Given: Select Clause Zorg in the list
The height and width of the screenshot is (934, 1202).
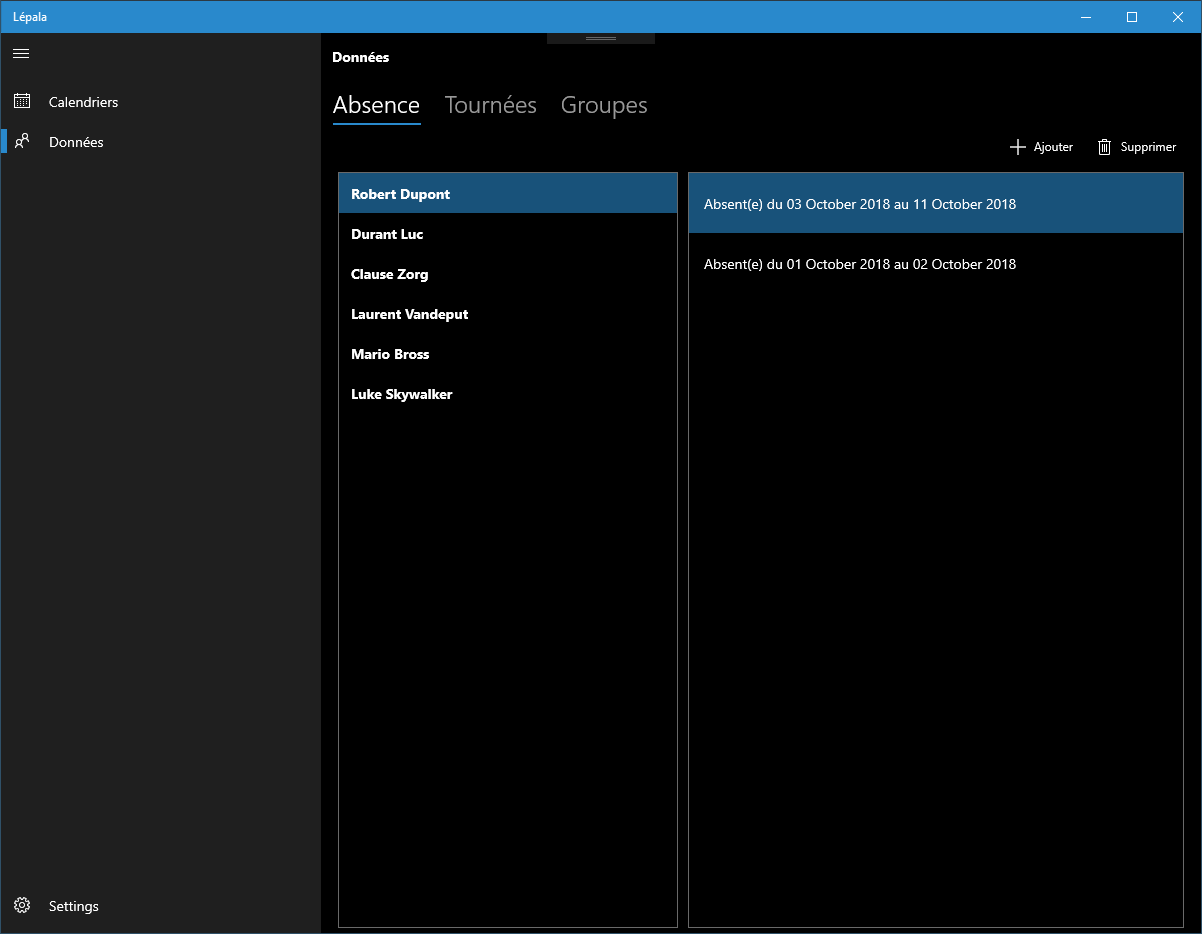Looking at the screenshot, I should tap(508, 274).
